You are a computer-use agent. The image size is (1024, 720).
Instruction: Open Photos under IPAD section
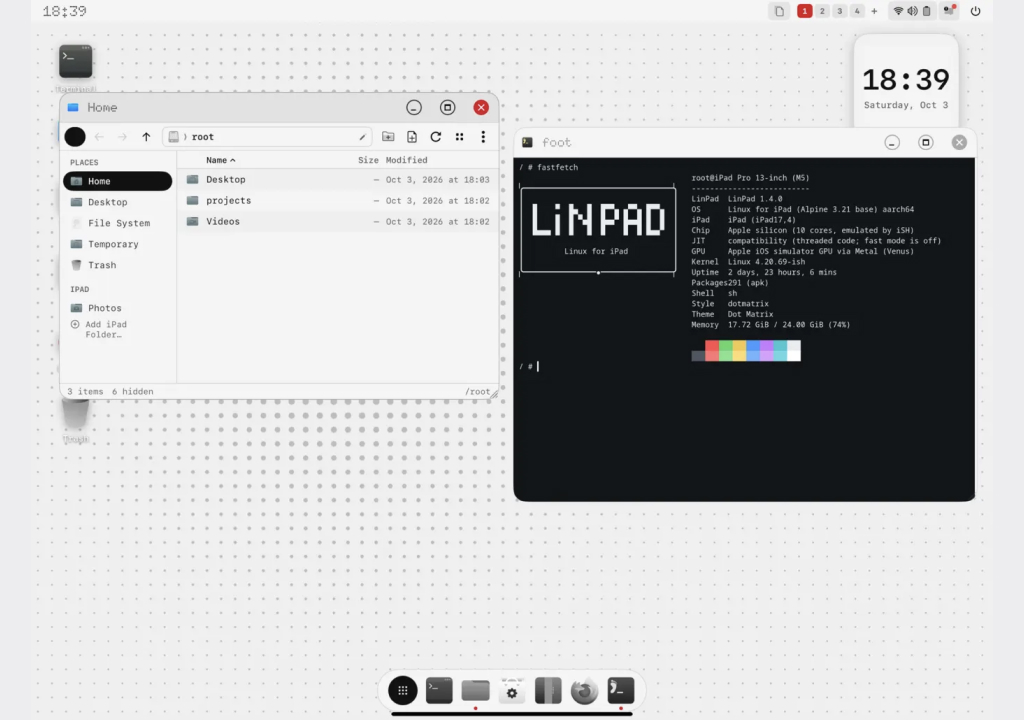[x=118, y=308]
